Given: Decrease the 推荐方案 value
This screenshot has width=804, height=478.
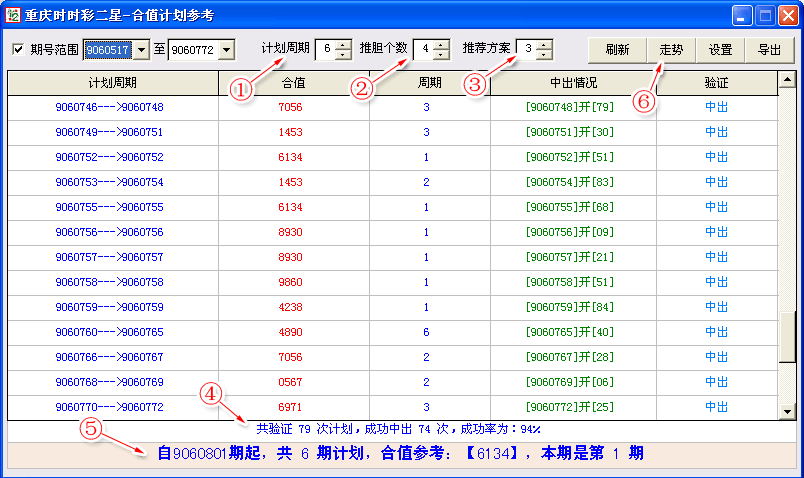Looking at the screenshot, I should 544,55.
